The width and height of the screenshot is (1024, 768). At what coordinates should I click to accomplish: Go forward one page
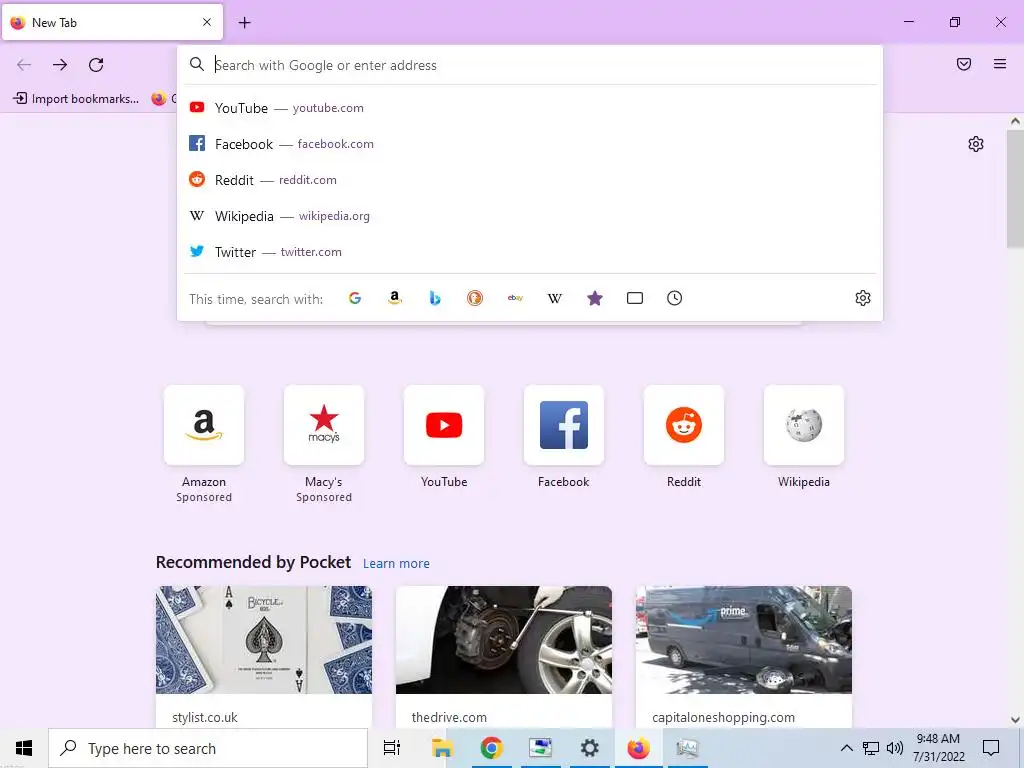pos(60,65)
